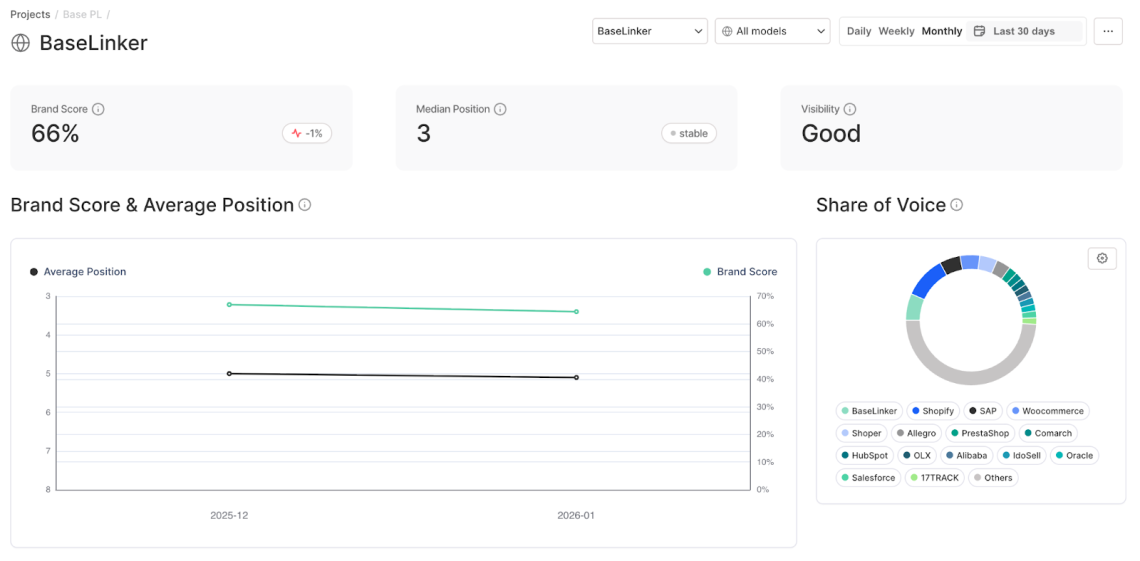Toggle IdoSell legend chip

click(1021, 456)
